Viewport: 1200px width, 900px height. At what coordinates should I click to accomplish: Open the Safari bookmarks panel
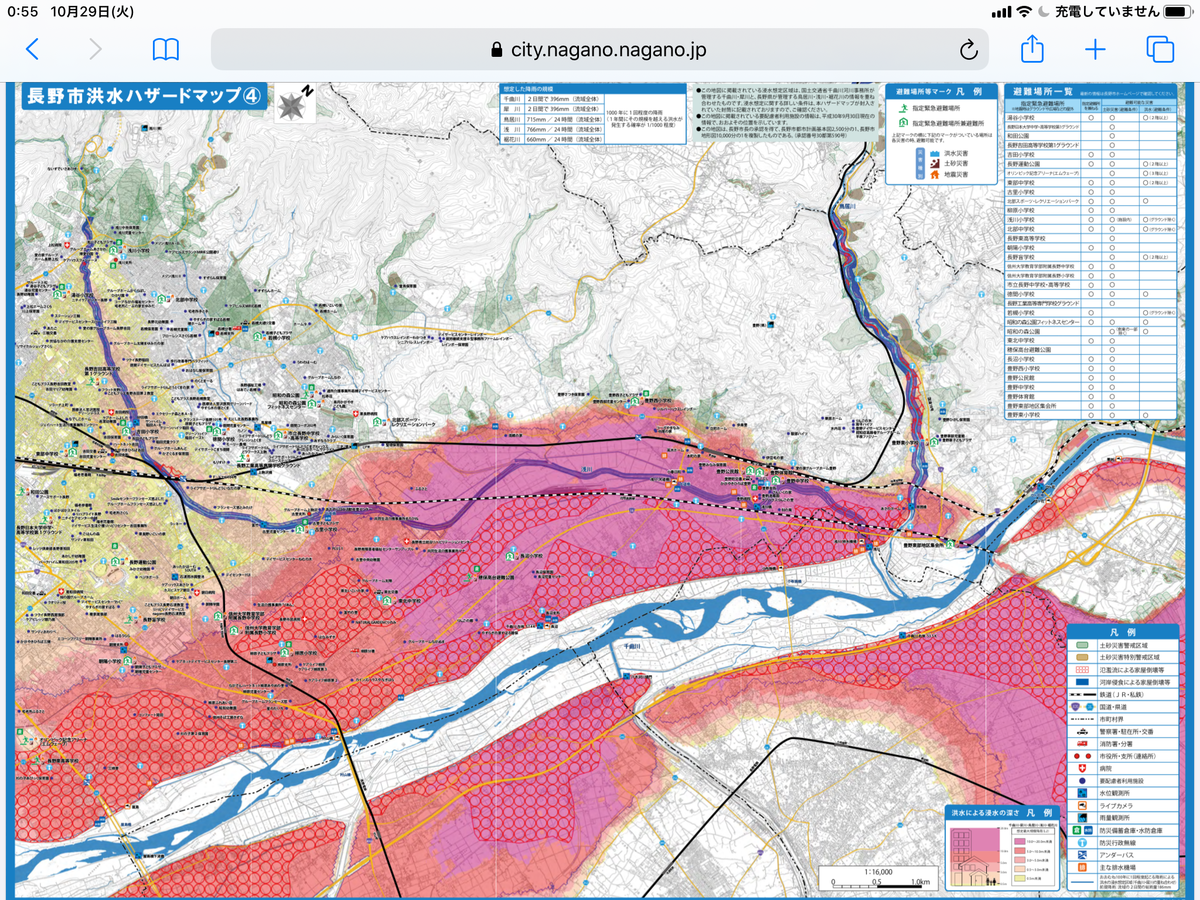pyautogui.click(x=166, y=49)
